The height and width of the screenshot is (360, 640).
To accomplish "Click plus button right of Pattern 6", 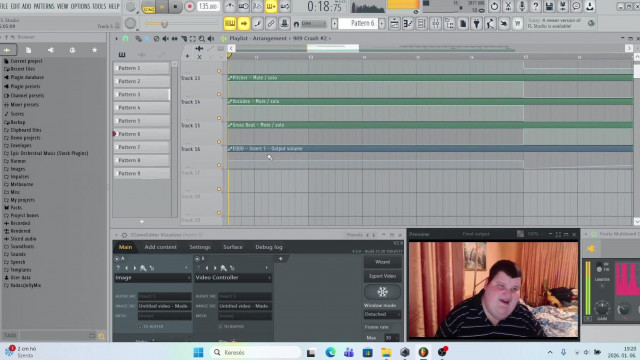I will click(x=382, y=23).
